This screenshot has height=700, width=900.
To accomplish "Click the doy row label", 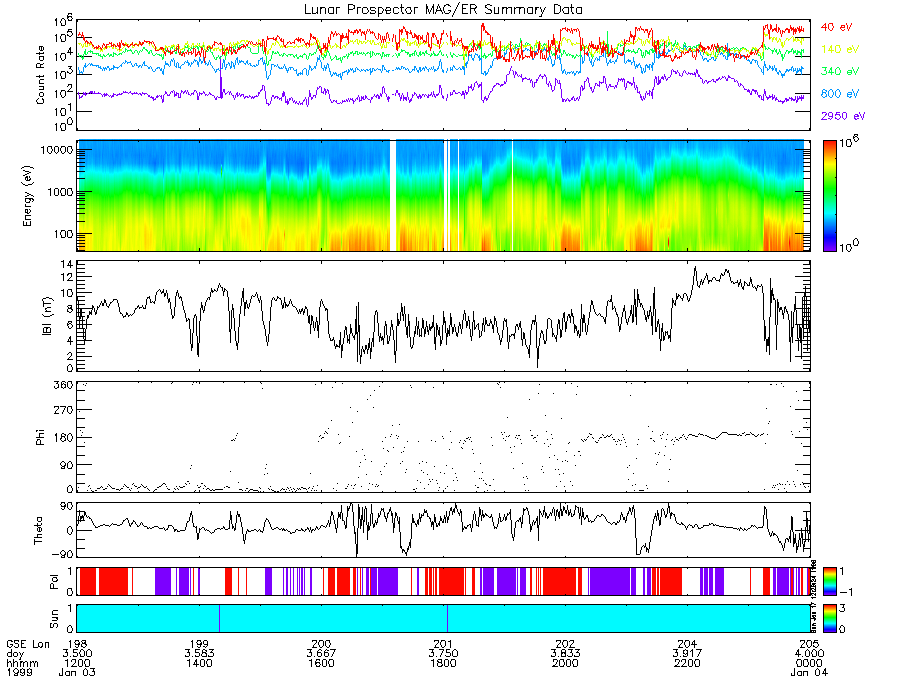I will 15,654.
